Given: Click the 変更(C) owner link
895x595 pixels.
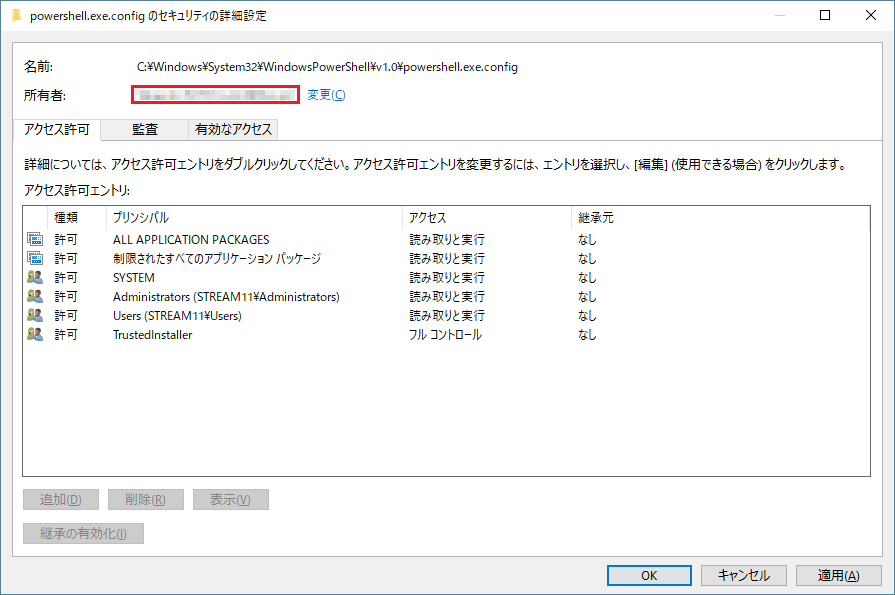Looking at the screenshot, I should [x=326, y=95].
